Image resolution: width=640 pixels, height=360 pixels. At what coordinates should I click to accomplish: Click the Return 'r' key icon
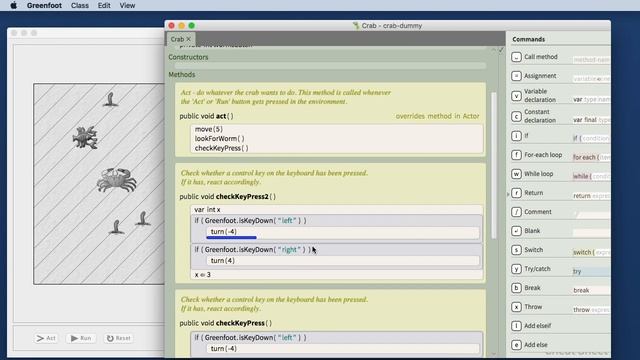click(516, 193)
